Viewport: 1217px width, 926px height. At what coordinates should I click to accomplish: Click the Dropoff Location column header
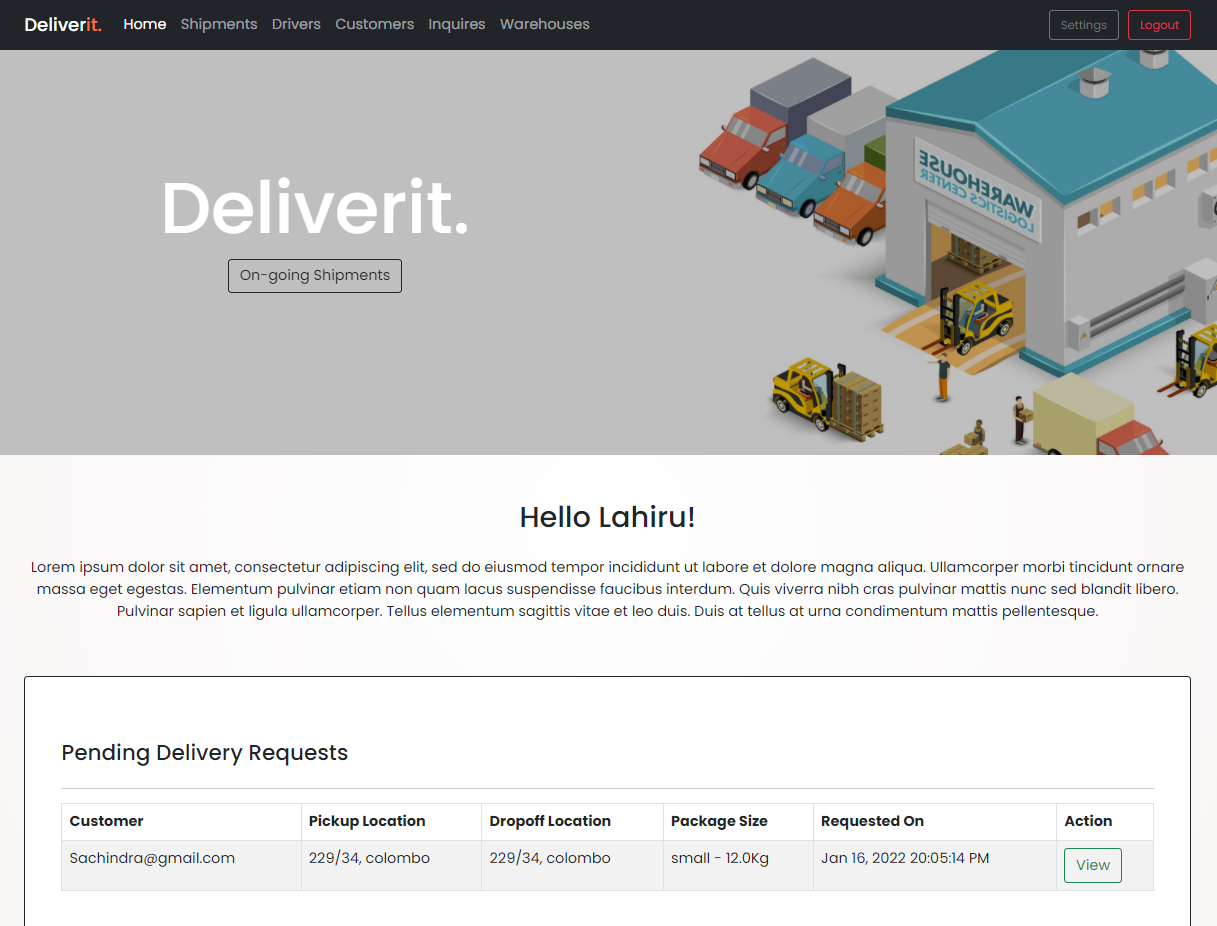tap(572, 821)
